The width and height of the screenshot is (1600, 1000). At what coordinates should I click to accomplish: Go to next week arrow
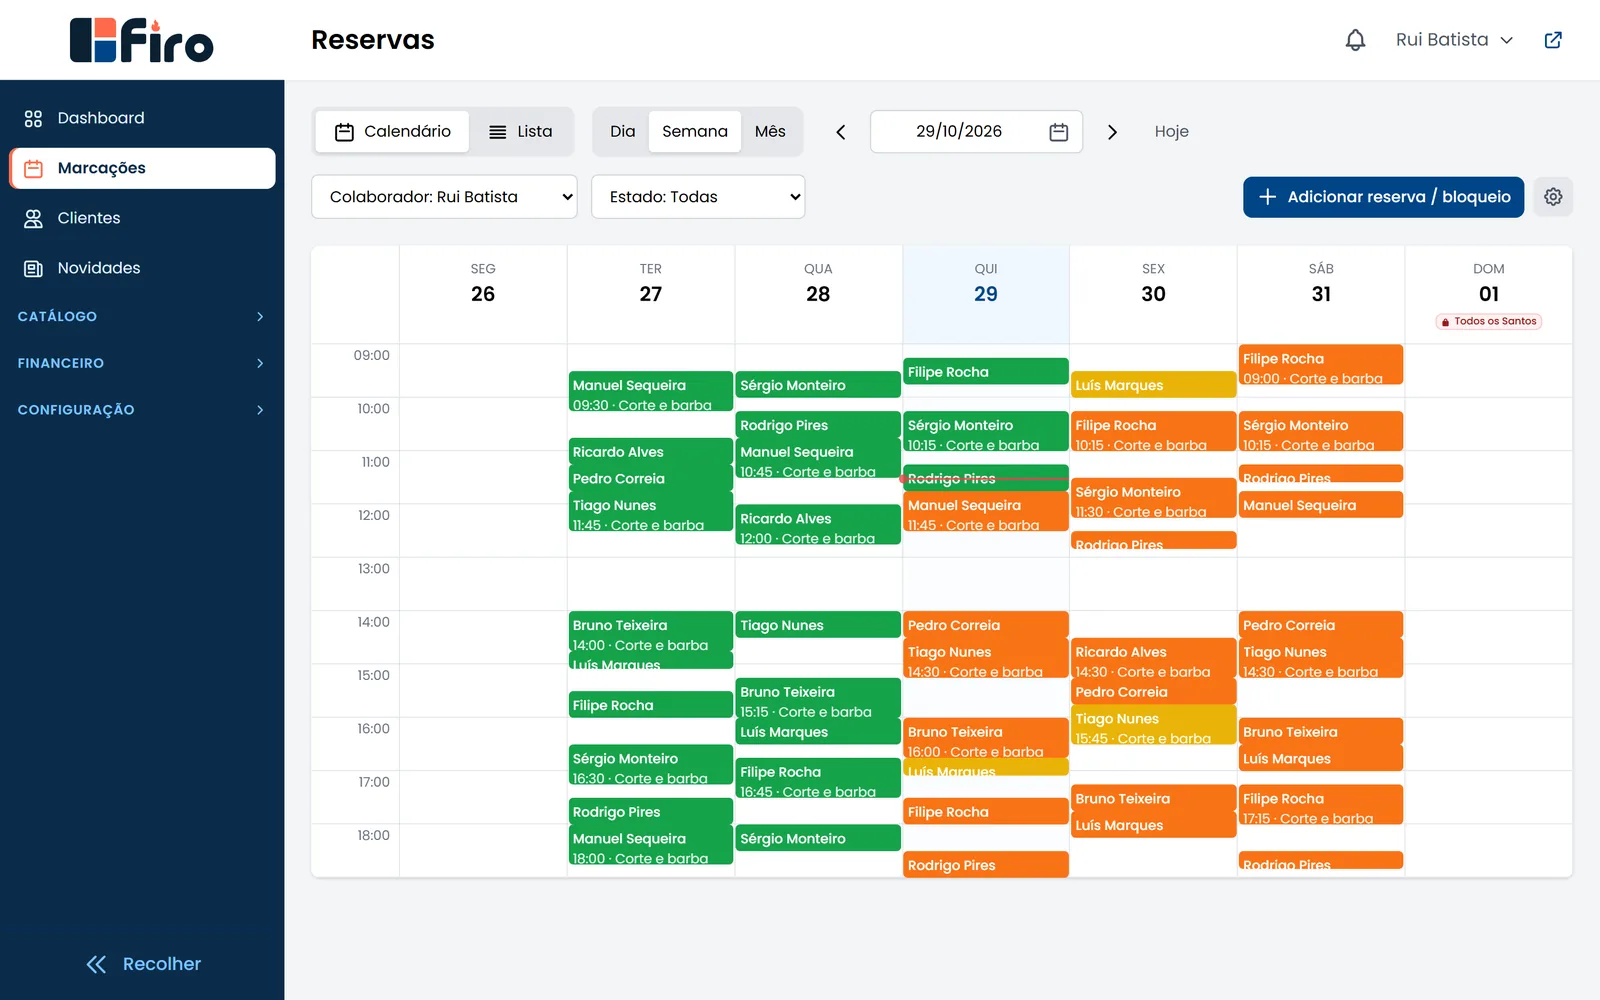[1112, 132]
